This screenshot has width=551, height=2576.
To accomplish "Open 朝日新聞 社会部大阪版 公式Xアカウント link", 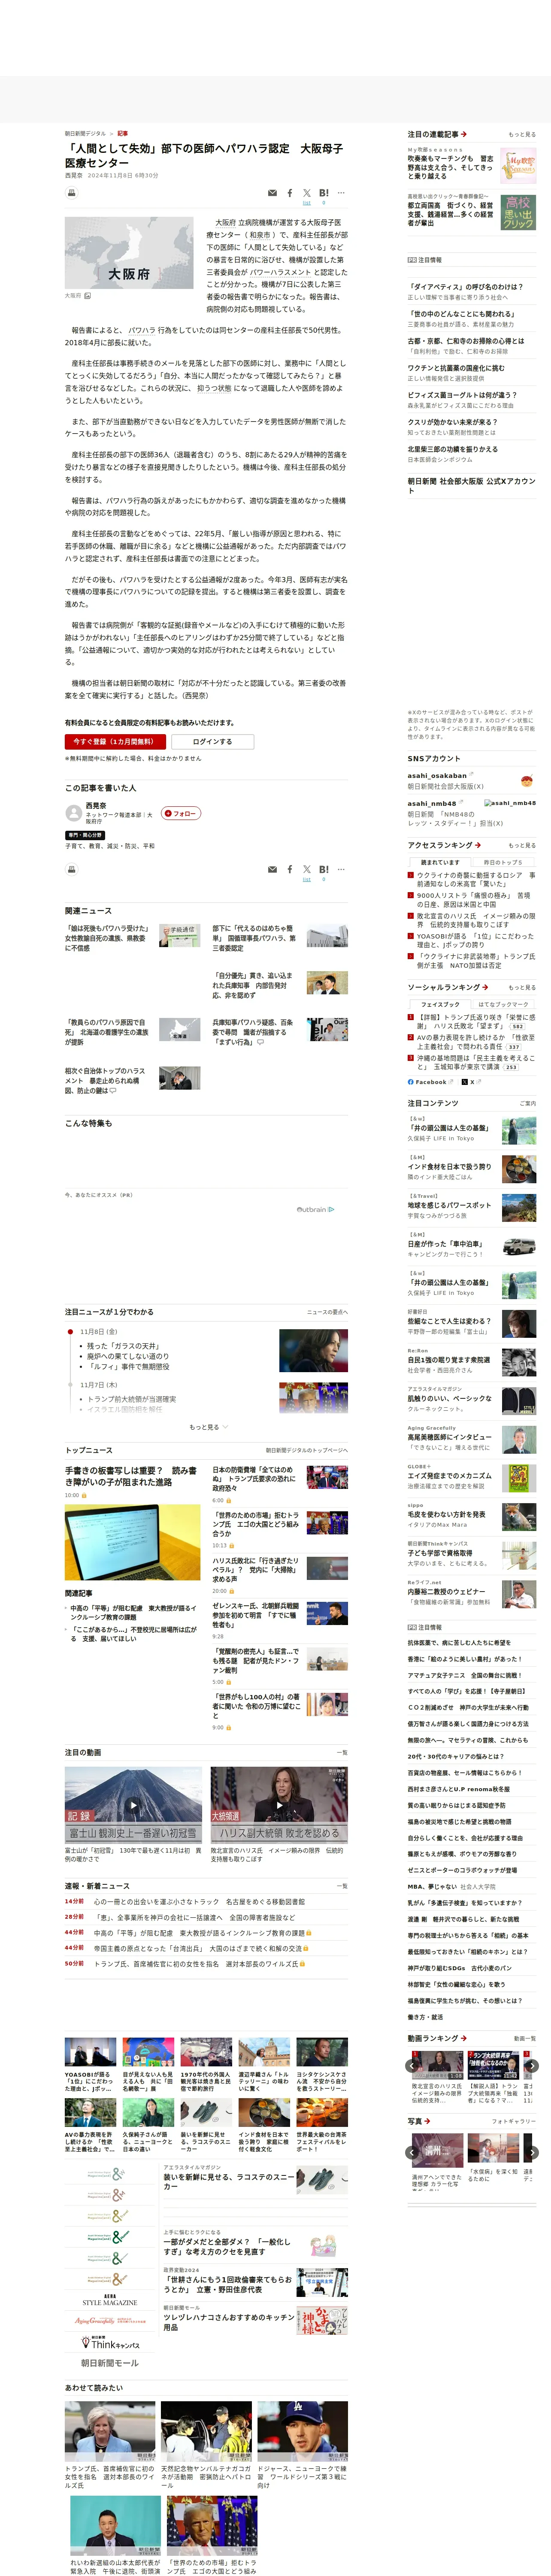I will (x=471, y=485).
